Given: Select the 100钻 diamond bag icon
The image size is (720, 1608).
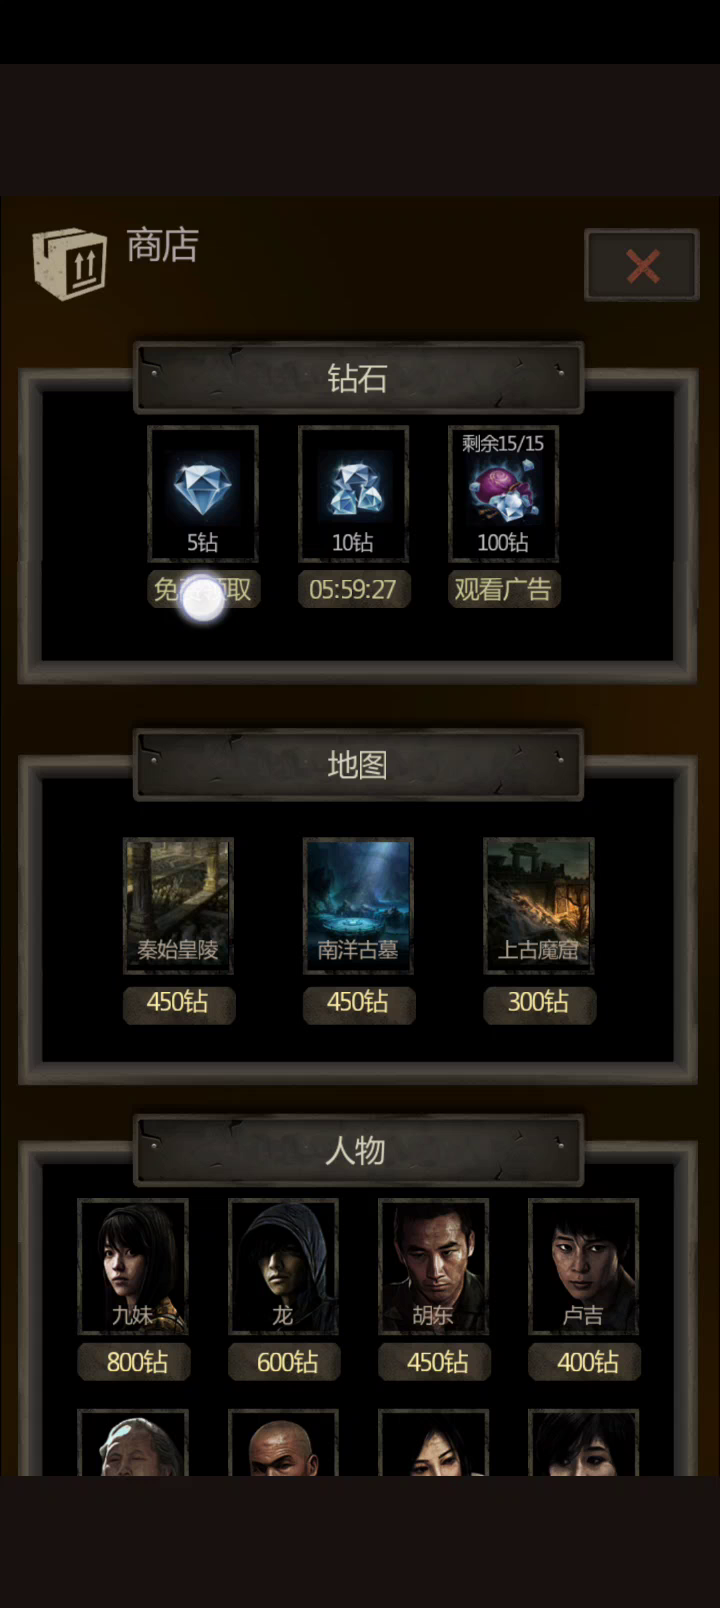Looking at the screenshot, I should coord(503,493).
